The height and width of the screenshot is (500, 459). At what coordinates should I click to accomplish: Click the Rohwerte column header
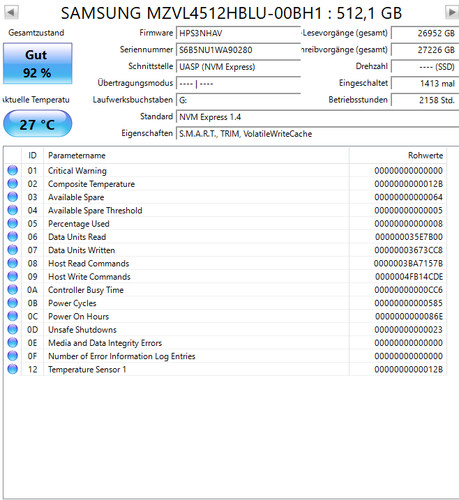pos(398,156)
